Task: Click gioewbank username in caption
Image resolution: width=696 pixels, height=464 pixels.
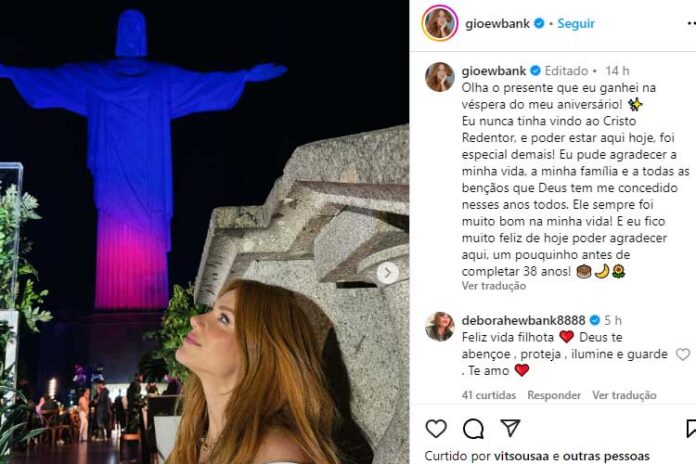Action: point(494,71)
